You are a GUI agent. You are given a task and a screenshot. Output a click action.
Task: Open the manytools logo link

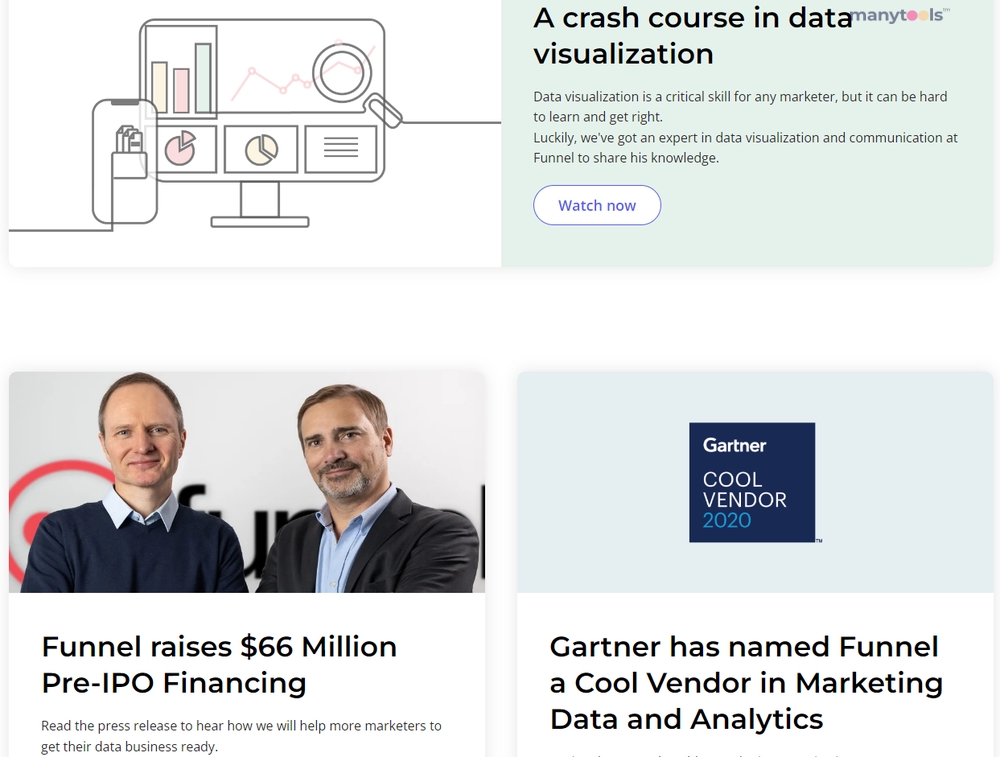click(900, 15)
